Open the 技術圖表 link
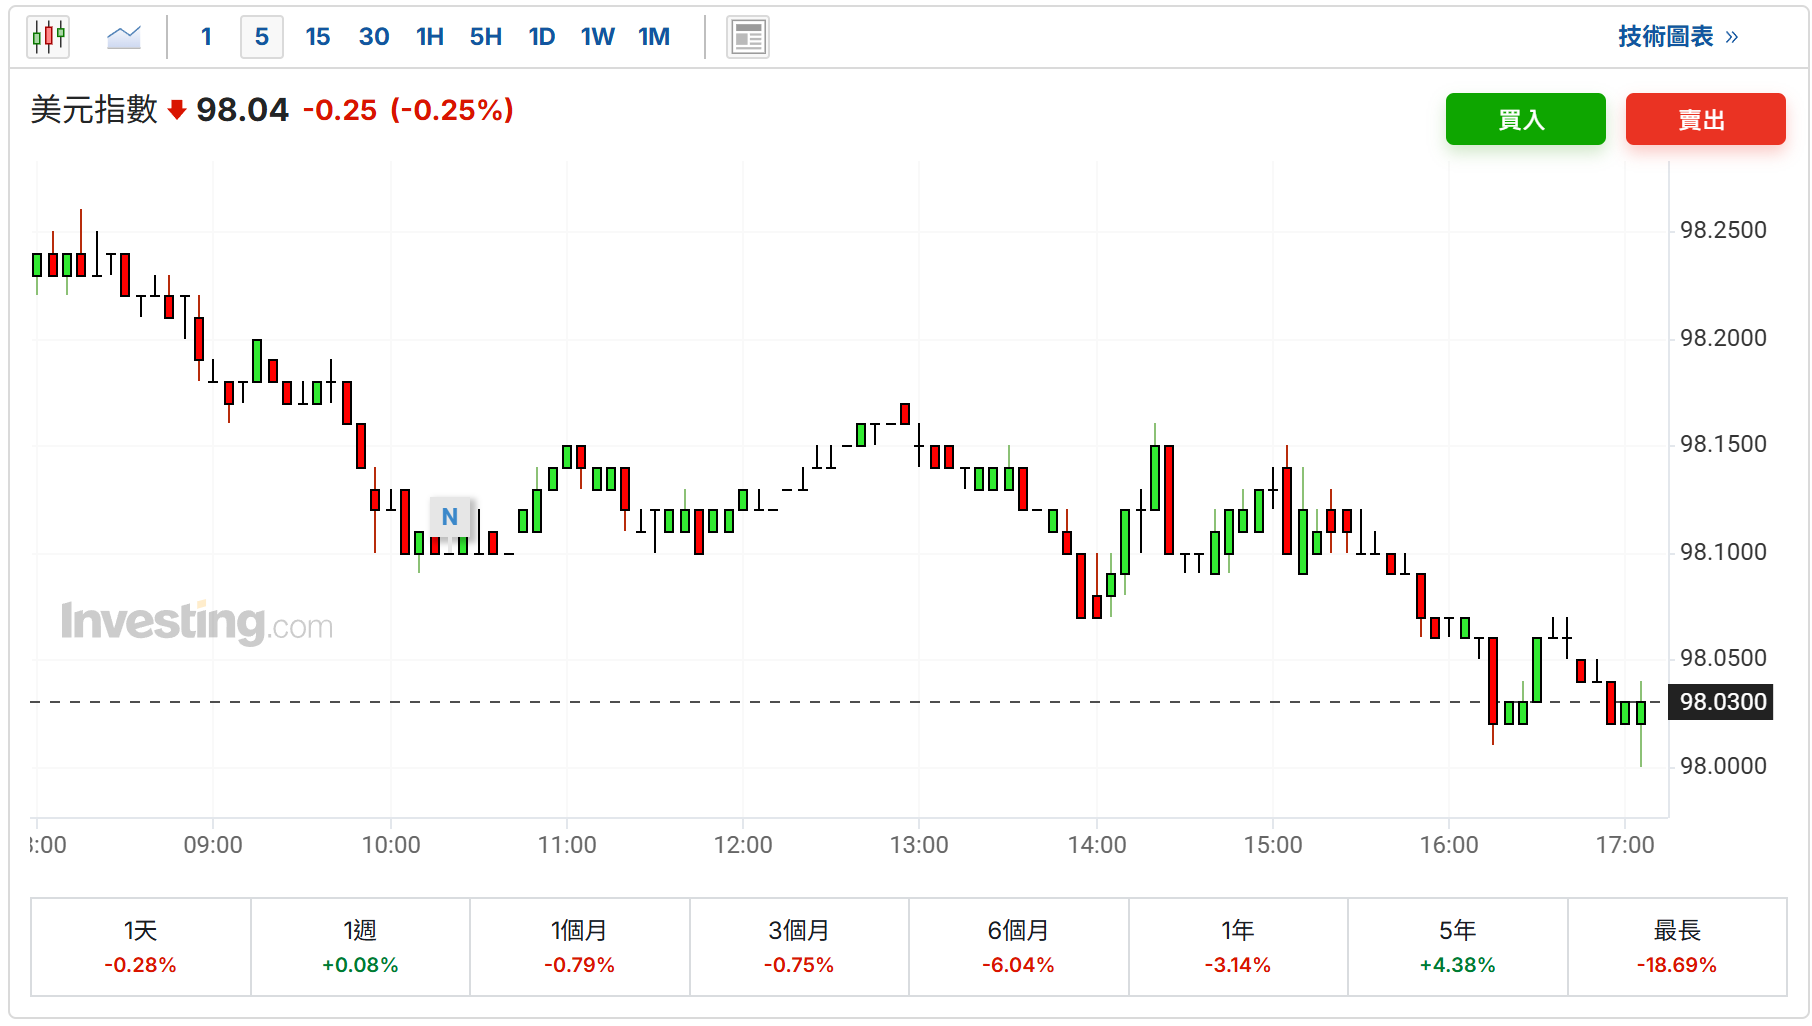Image resolution: width=1812 pixels, height=1026 pixels. click(x=1678, y=37)
